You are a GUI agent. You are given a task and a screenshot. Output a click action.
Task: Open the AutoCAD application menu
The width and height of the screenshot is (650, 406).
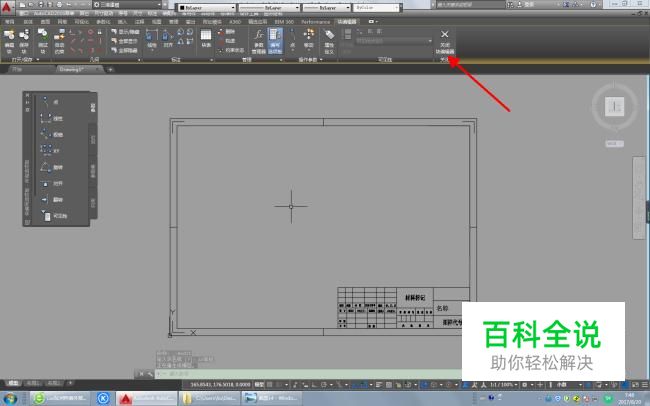[x=7, y=7]
